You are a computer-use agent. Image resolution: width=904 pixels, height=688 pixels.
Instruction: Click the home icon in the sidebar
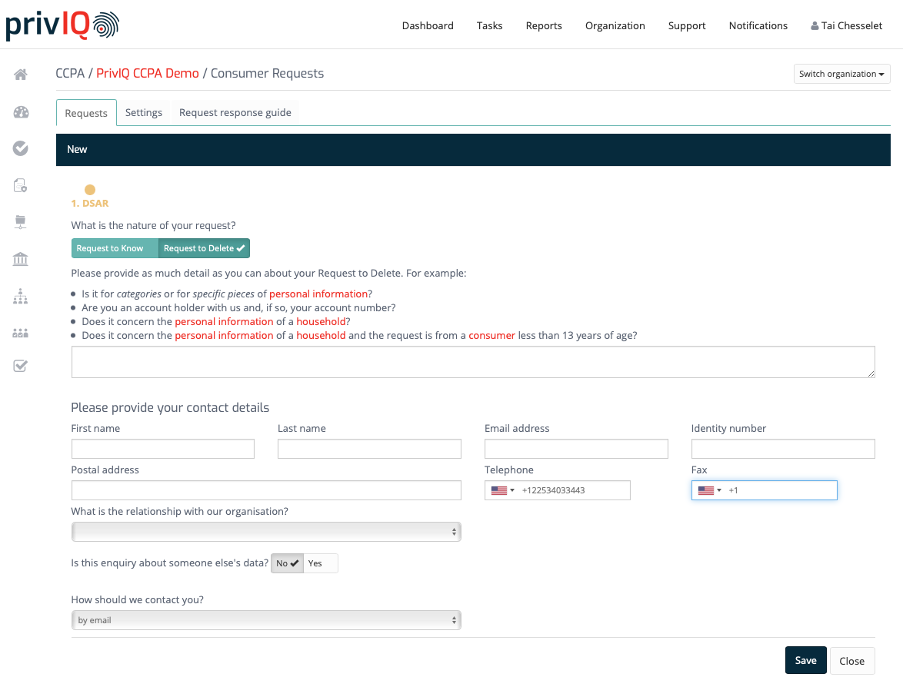pyautogui.click(x=21, y=74)
